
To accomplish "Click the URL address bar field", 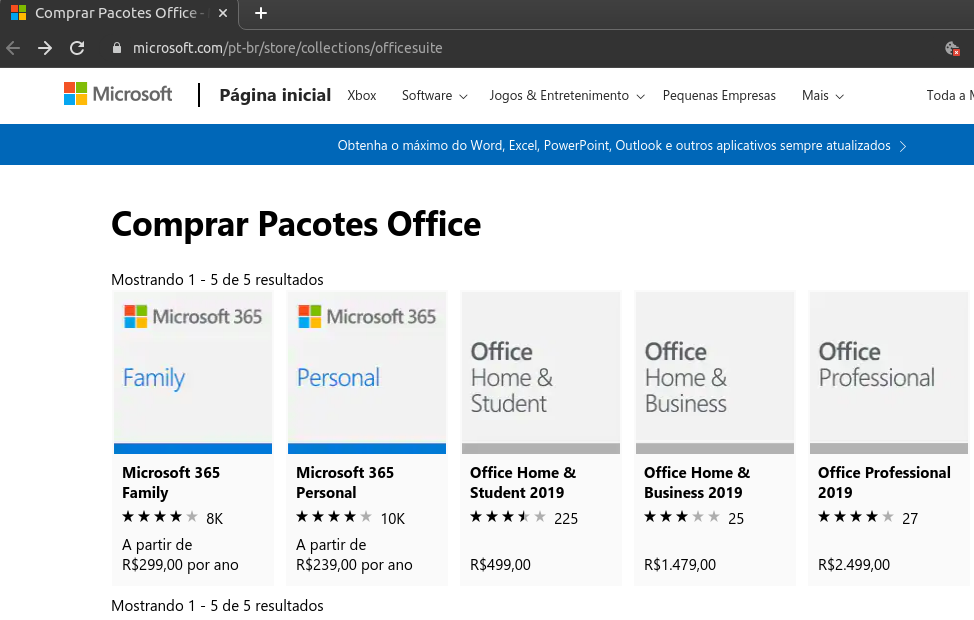I will (500, 48).
